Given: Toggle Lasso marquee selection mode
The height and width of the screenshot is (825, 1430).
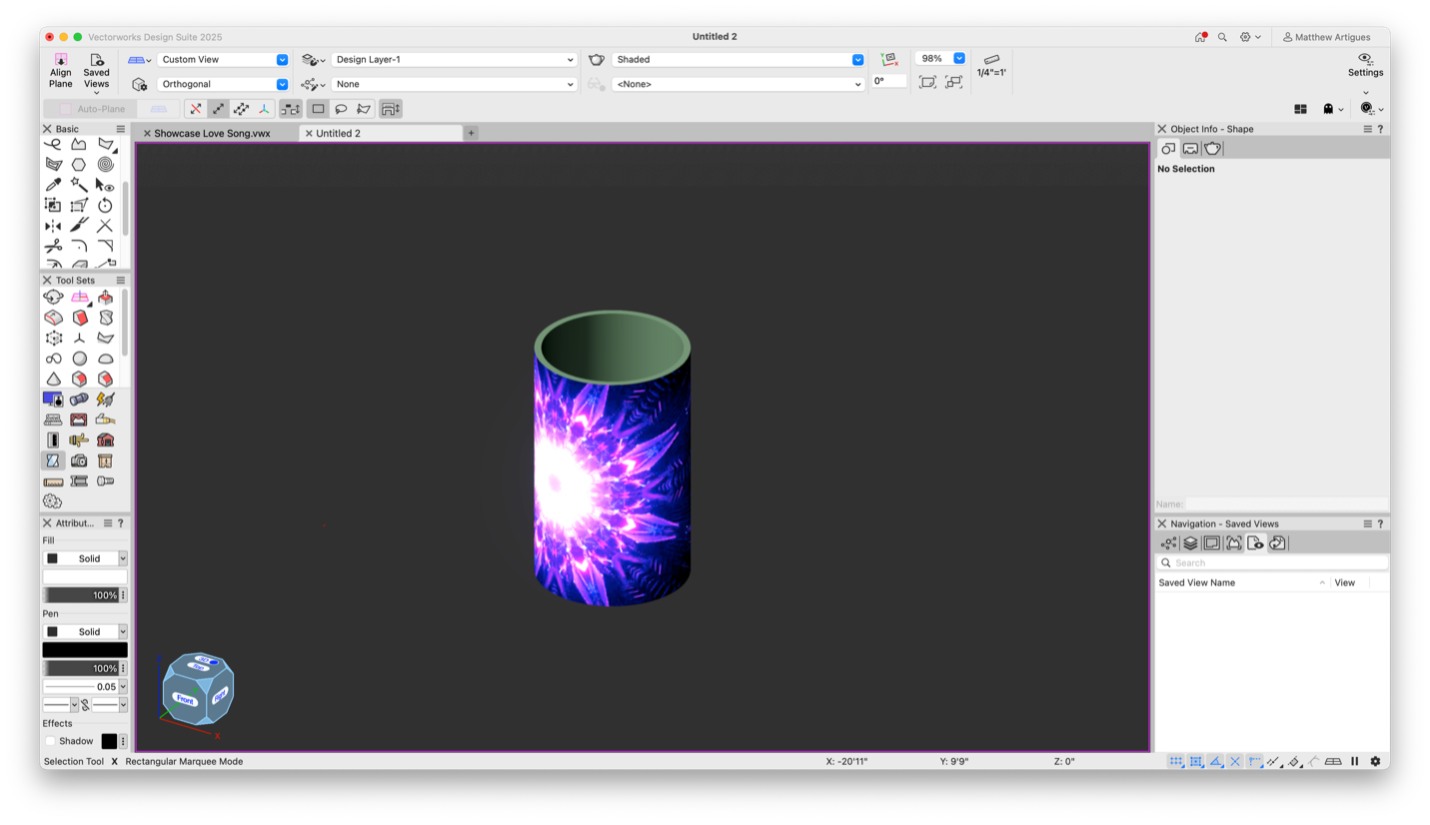Looking at the screenshot, I should point(341,109).
